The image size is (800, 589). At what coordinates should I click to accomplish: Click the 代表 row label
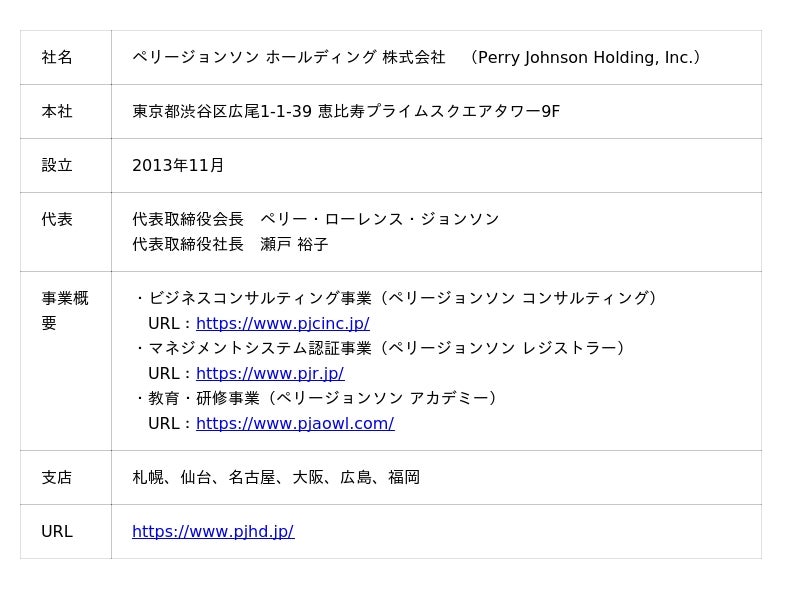click(57, 219)
